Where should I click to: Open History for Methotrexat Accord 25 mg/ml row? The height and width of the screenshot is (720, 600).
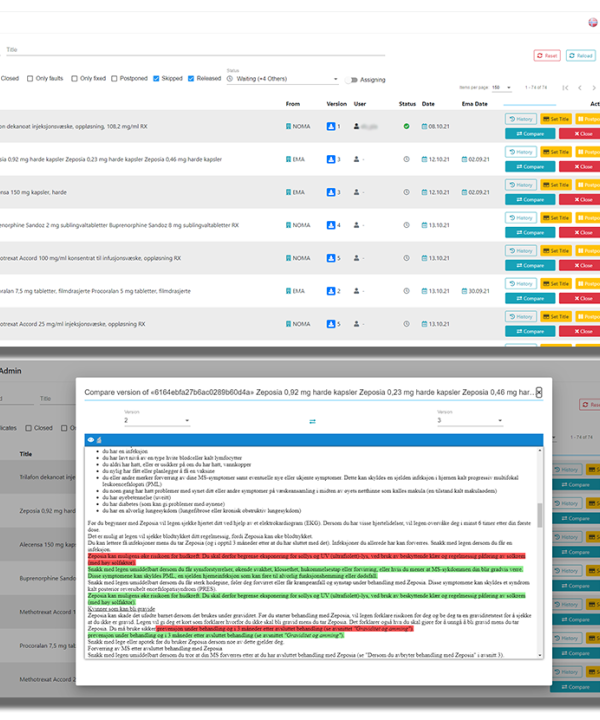[521, 317]
